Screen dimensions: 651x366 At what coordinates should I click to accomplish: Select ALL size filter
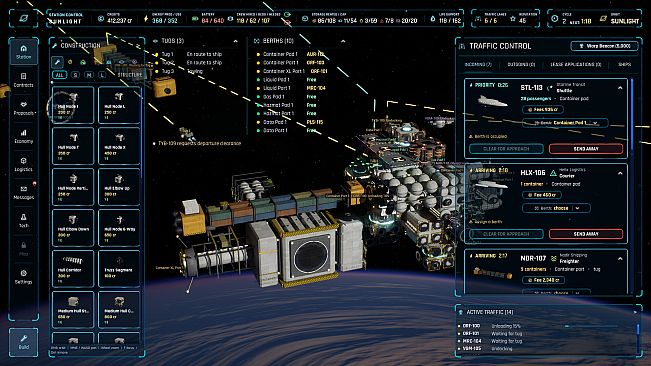click(59, 75)
